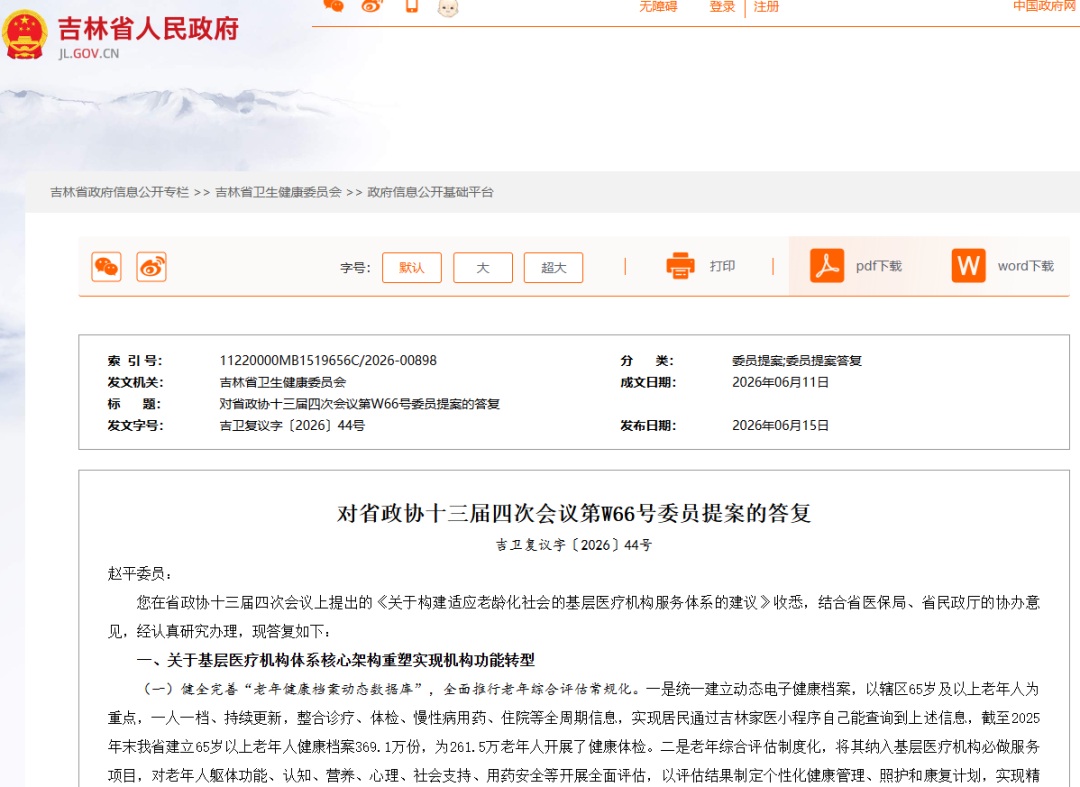
Task: Open the Weibo icon in top bar
Action: coord(373,6)
